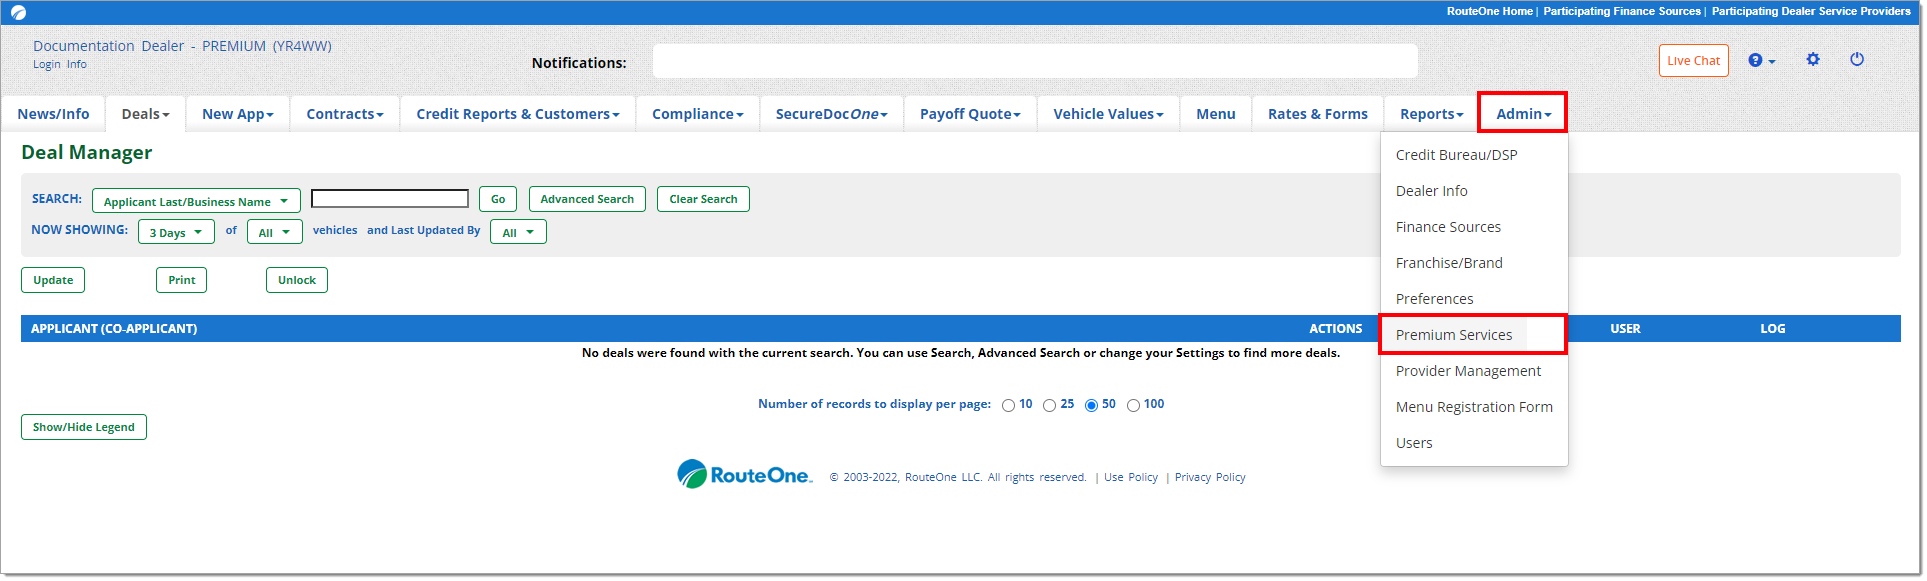Follow the RouteOne Home link
Viewport: 1927px width, 581px height.
click(x=1489, y=12)
